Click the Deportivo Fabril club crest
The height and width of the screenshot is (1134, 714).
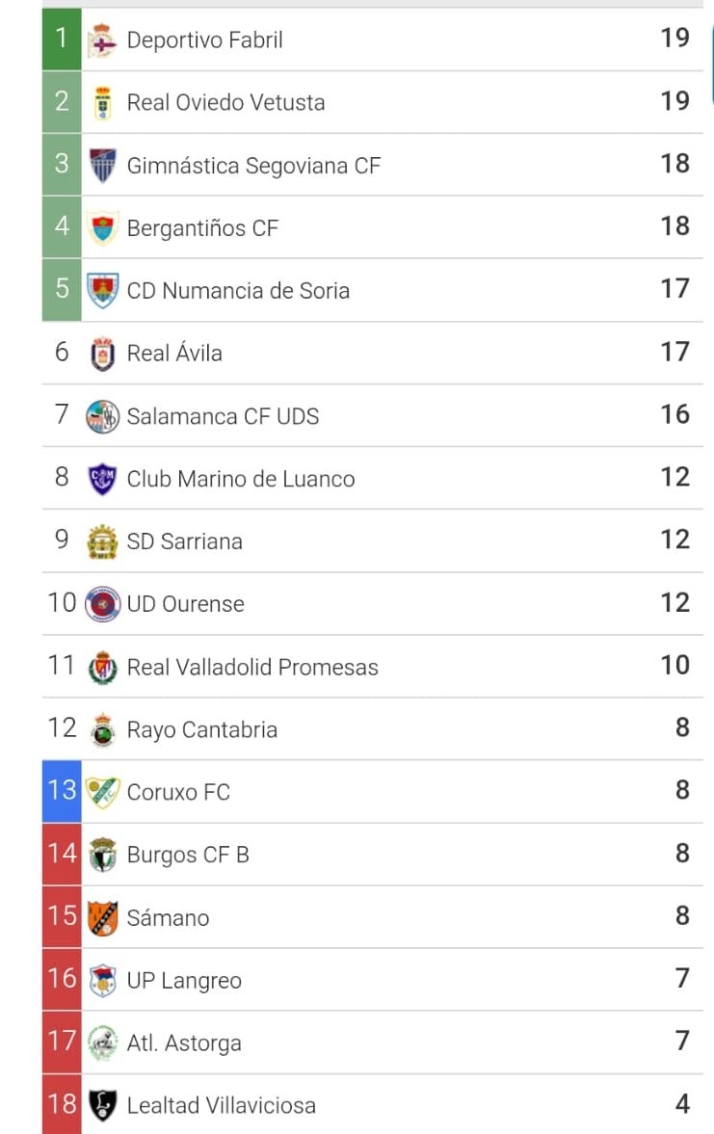tap(104, 40)
